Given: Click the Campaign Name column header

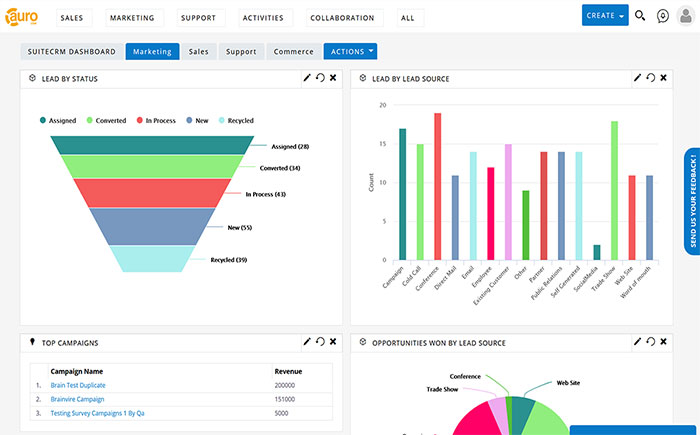Looking at the screenshot, I should pyautogui.click(x=77, y=371).
